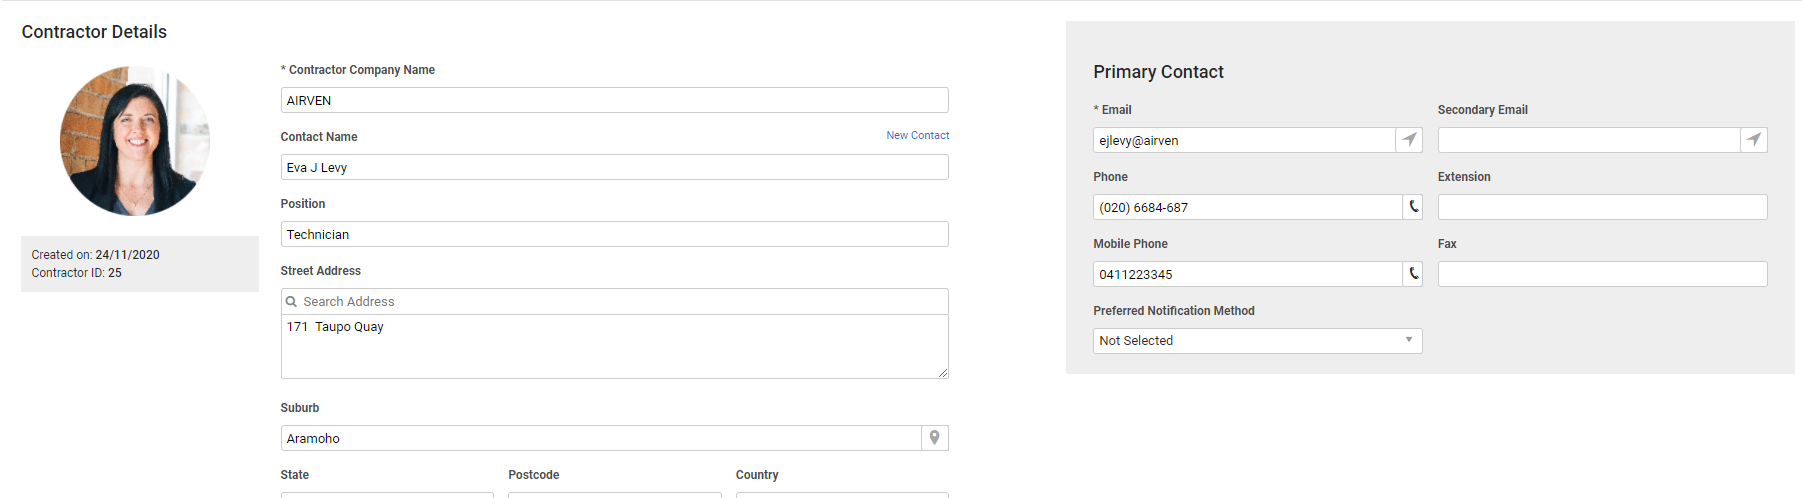Screen dimensions: 1802x498
Task: Click the call icon next to Mobile Phone
Action: pyautogui.click(x=1413, y=274)
